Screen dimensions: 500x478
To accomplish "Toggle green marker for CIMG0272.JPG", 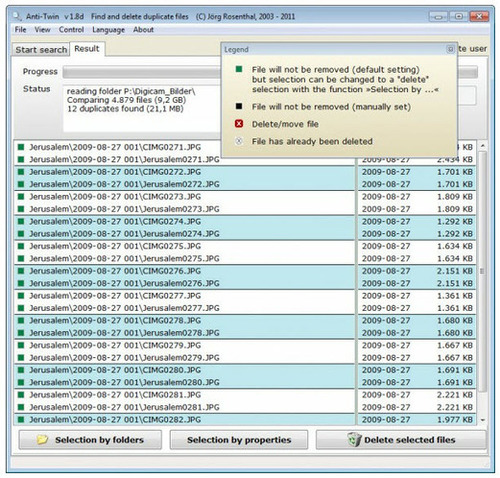I will pyautogui.click(x=21, y=172).
